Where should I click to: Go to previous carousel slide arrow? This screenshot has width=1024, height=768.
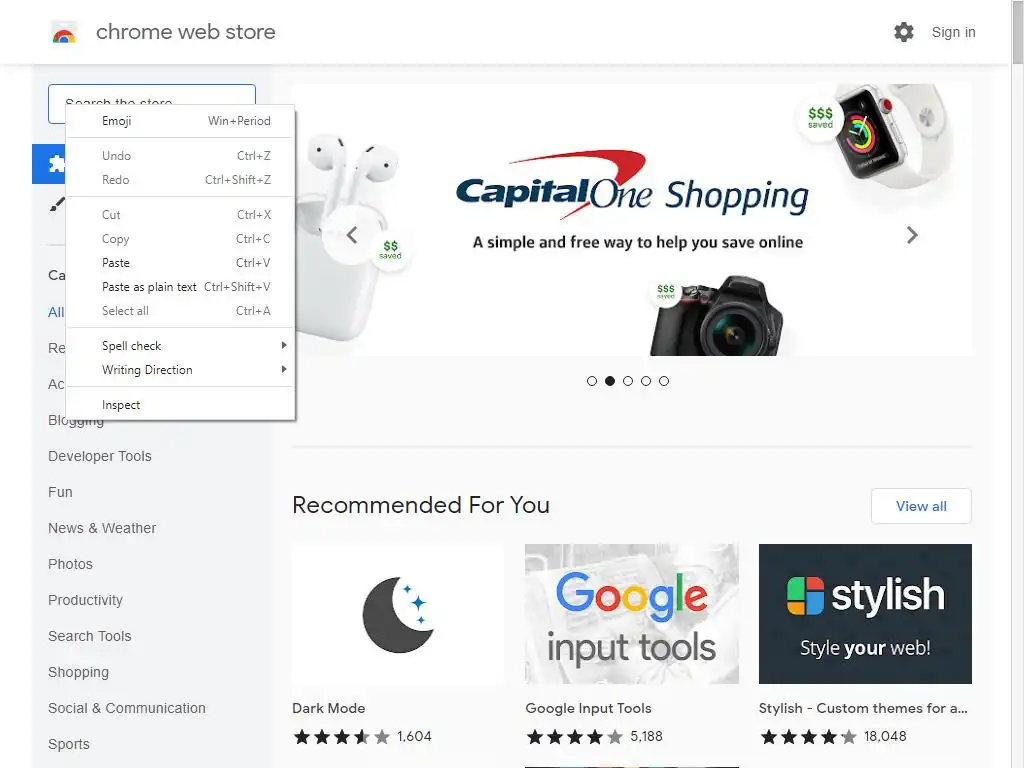click(x=352, y=235)
